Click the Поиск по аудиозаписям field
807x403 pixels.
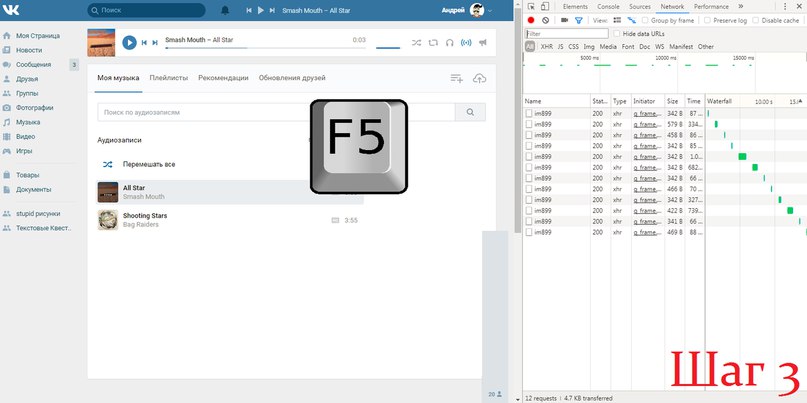click(276, 112)
